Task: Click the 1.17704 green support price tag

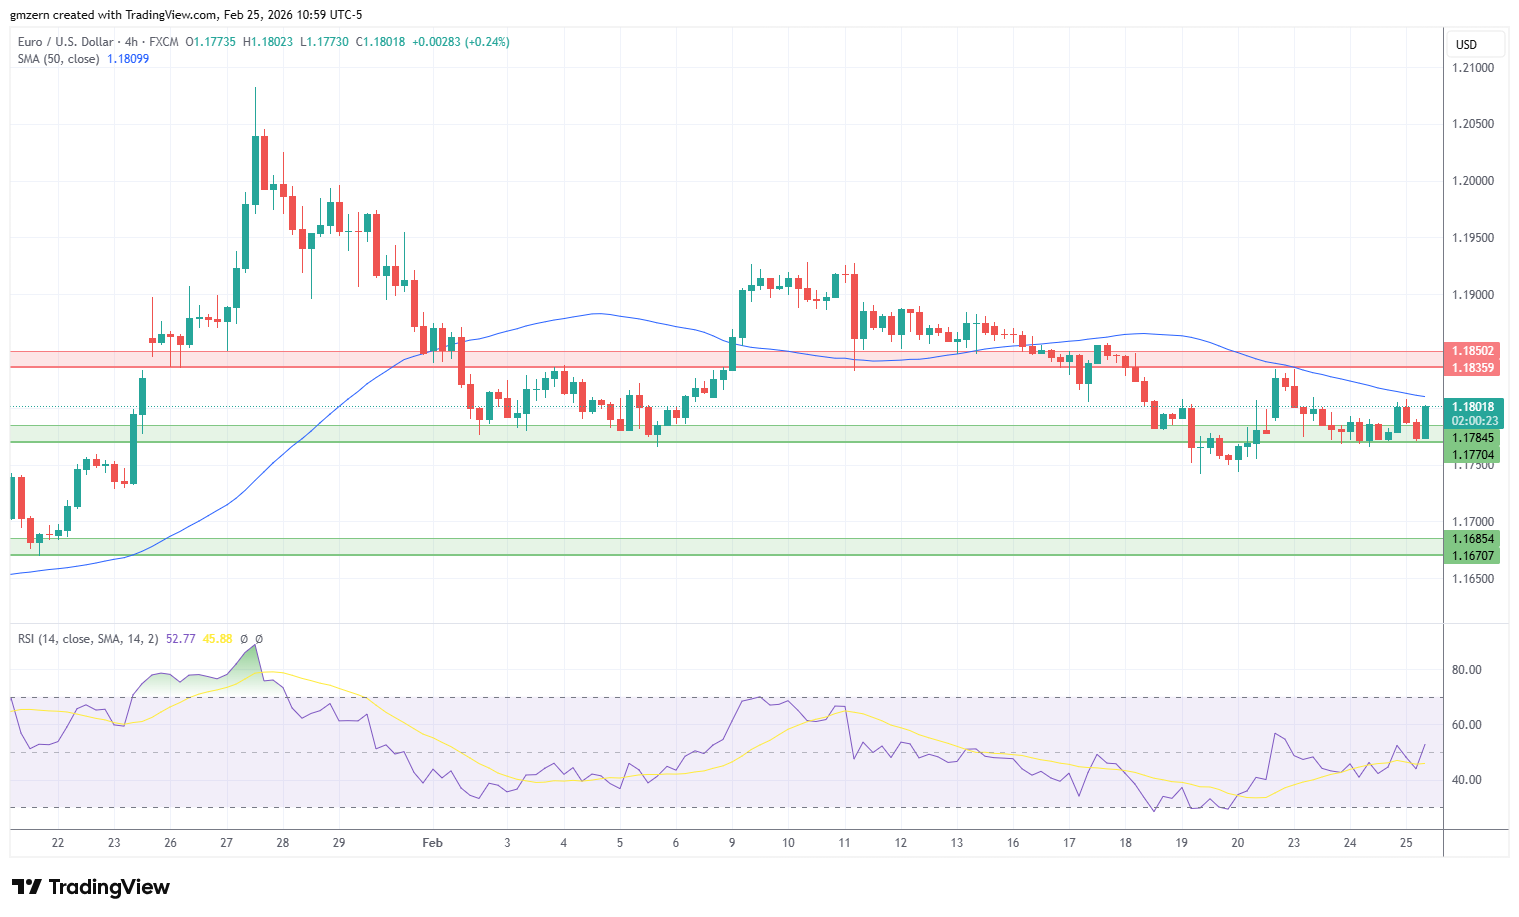Action: 1474,455
